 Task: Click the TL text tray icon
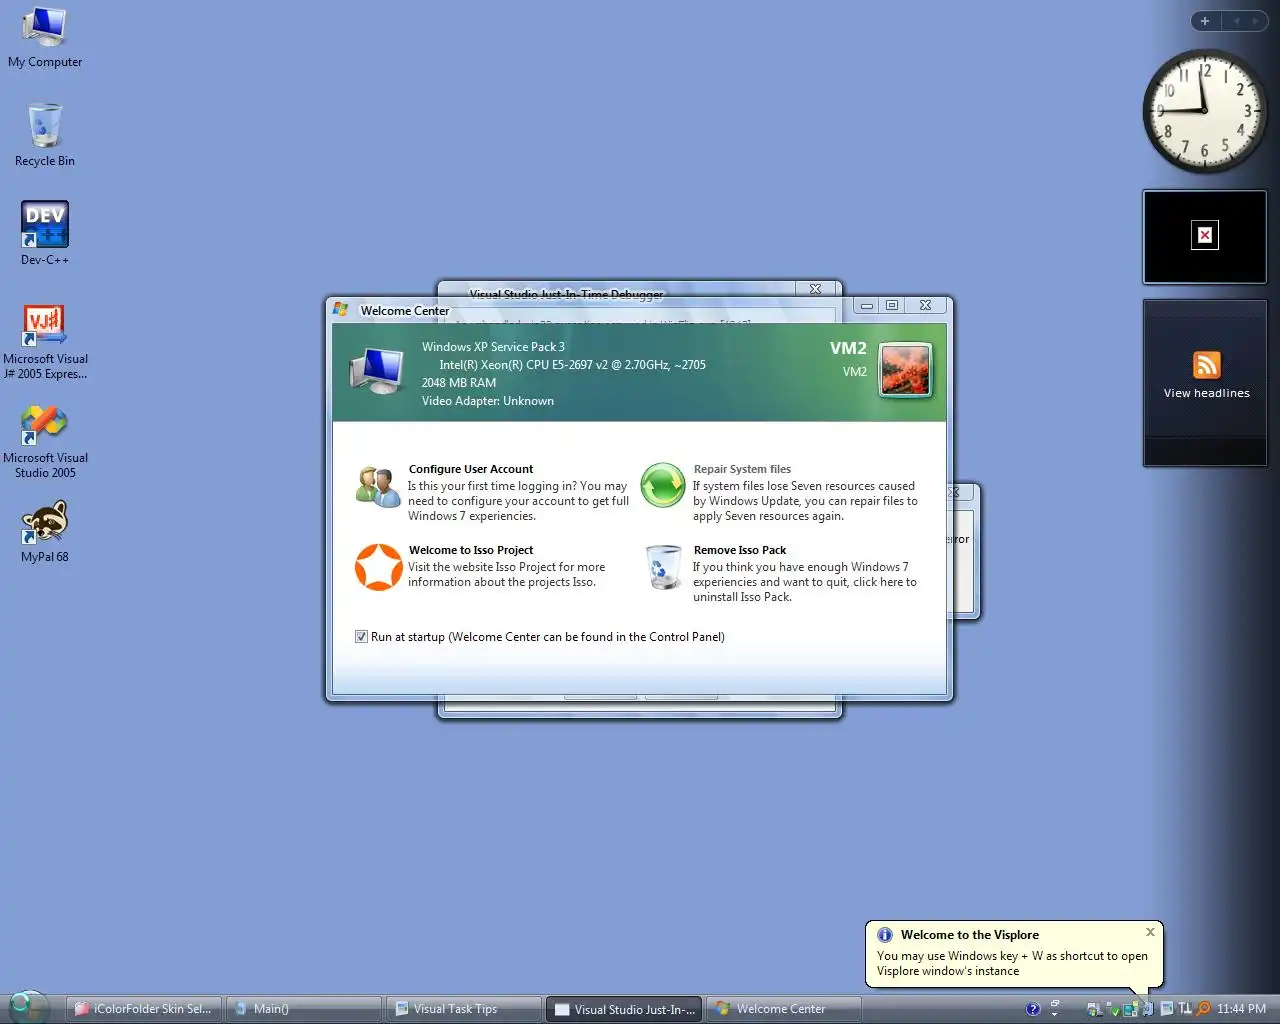point(1185,1008)
